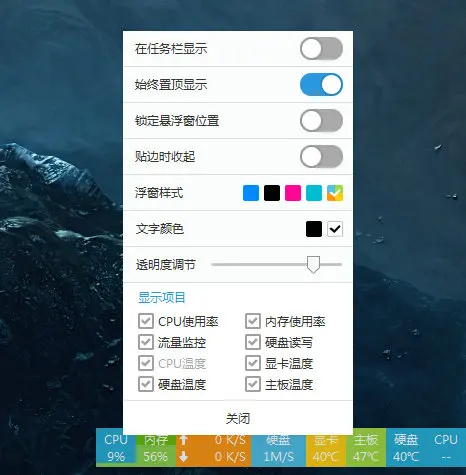Click the 透明度调节 slider handle

click(313, 265)
